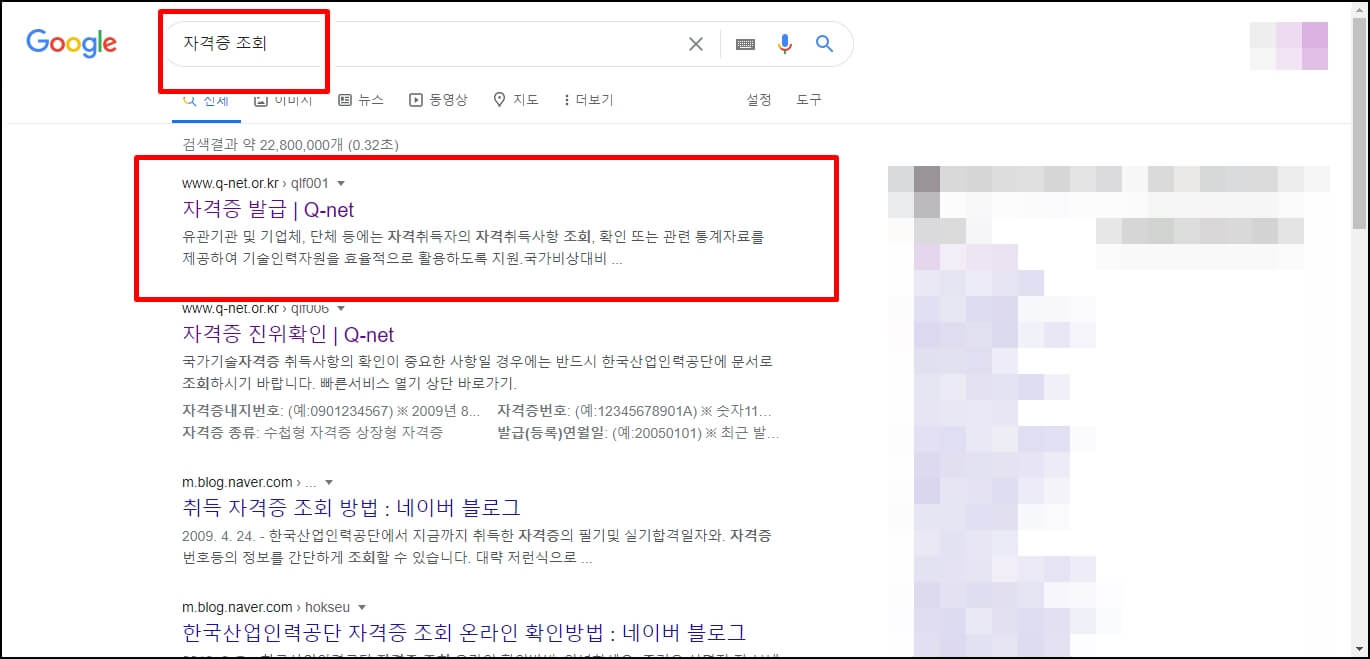Click the www.q-net.or.kr › qlf001 URL
The width and height of the screenshot is (1370, 659).
(255, 183)
